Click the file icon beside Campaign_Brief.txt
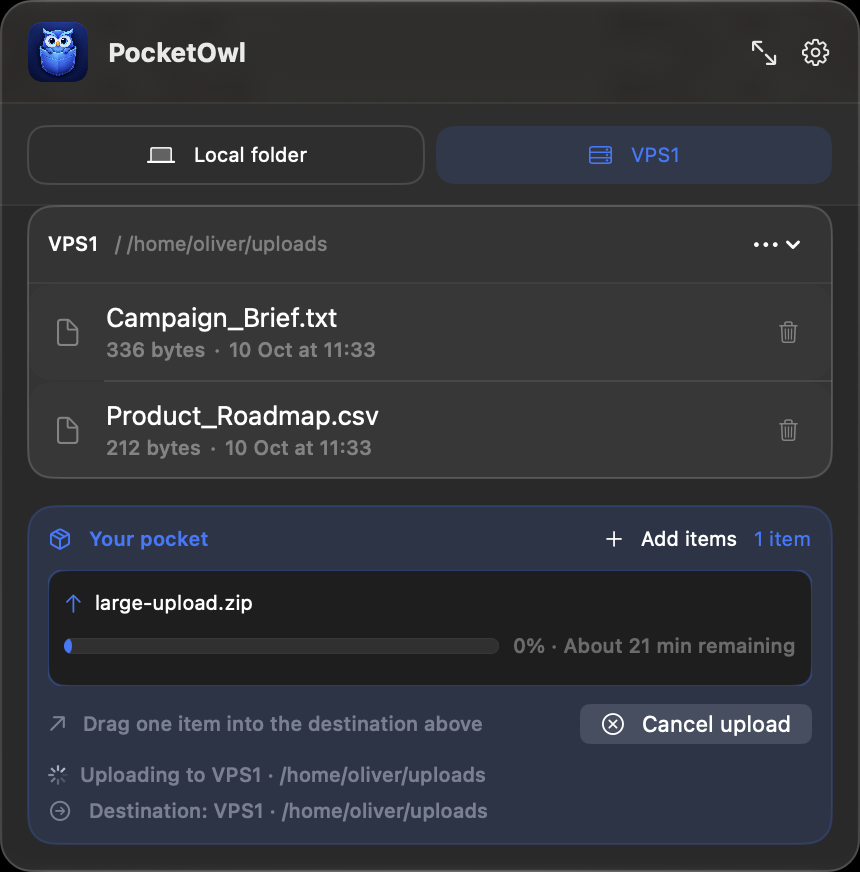 pyautogui.click(x=68, y=333)
